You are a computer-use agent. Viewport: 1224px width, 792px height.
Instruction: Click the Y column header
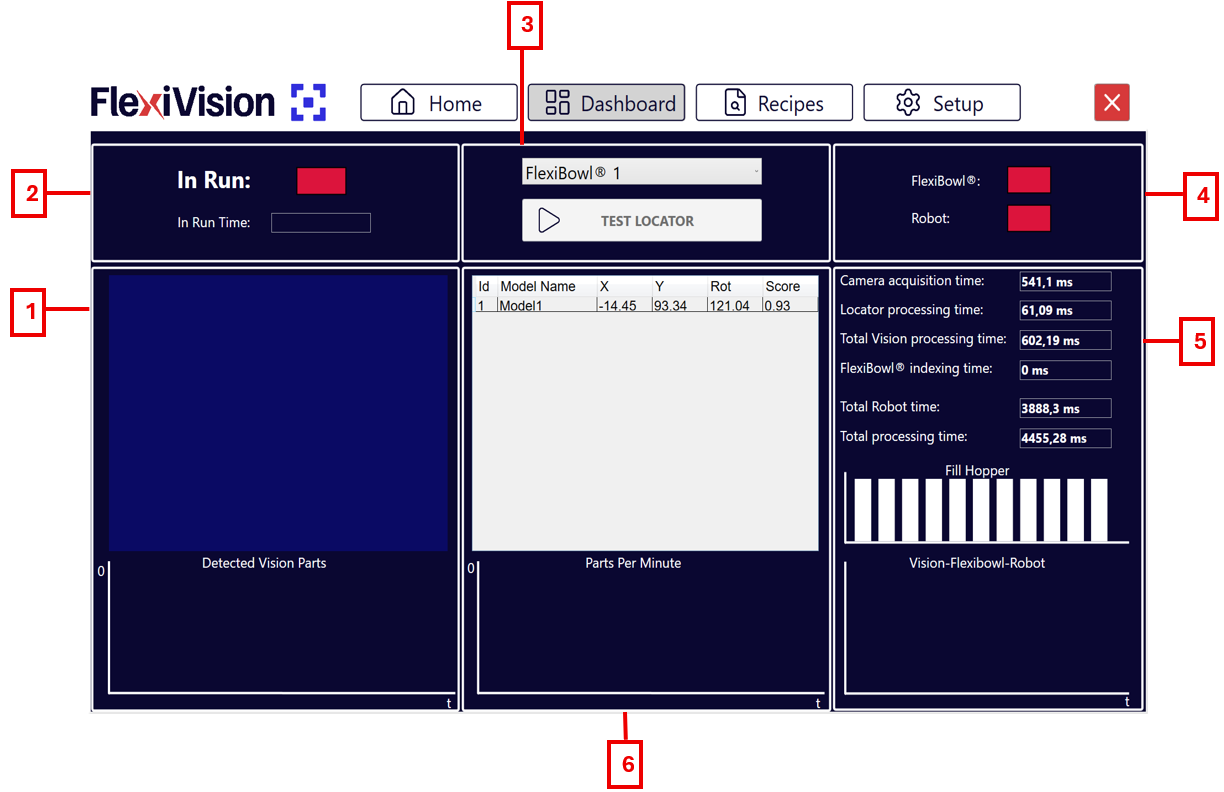(x=680, y=286)
